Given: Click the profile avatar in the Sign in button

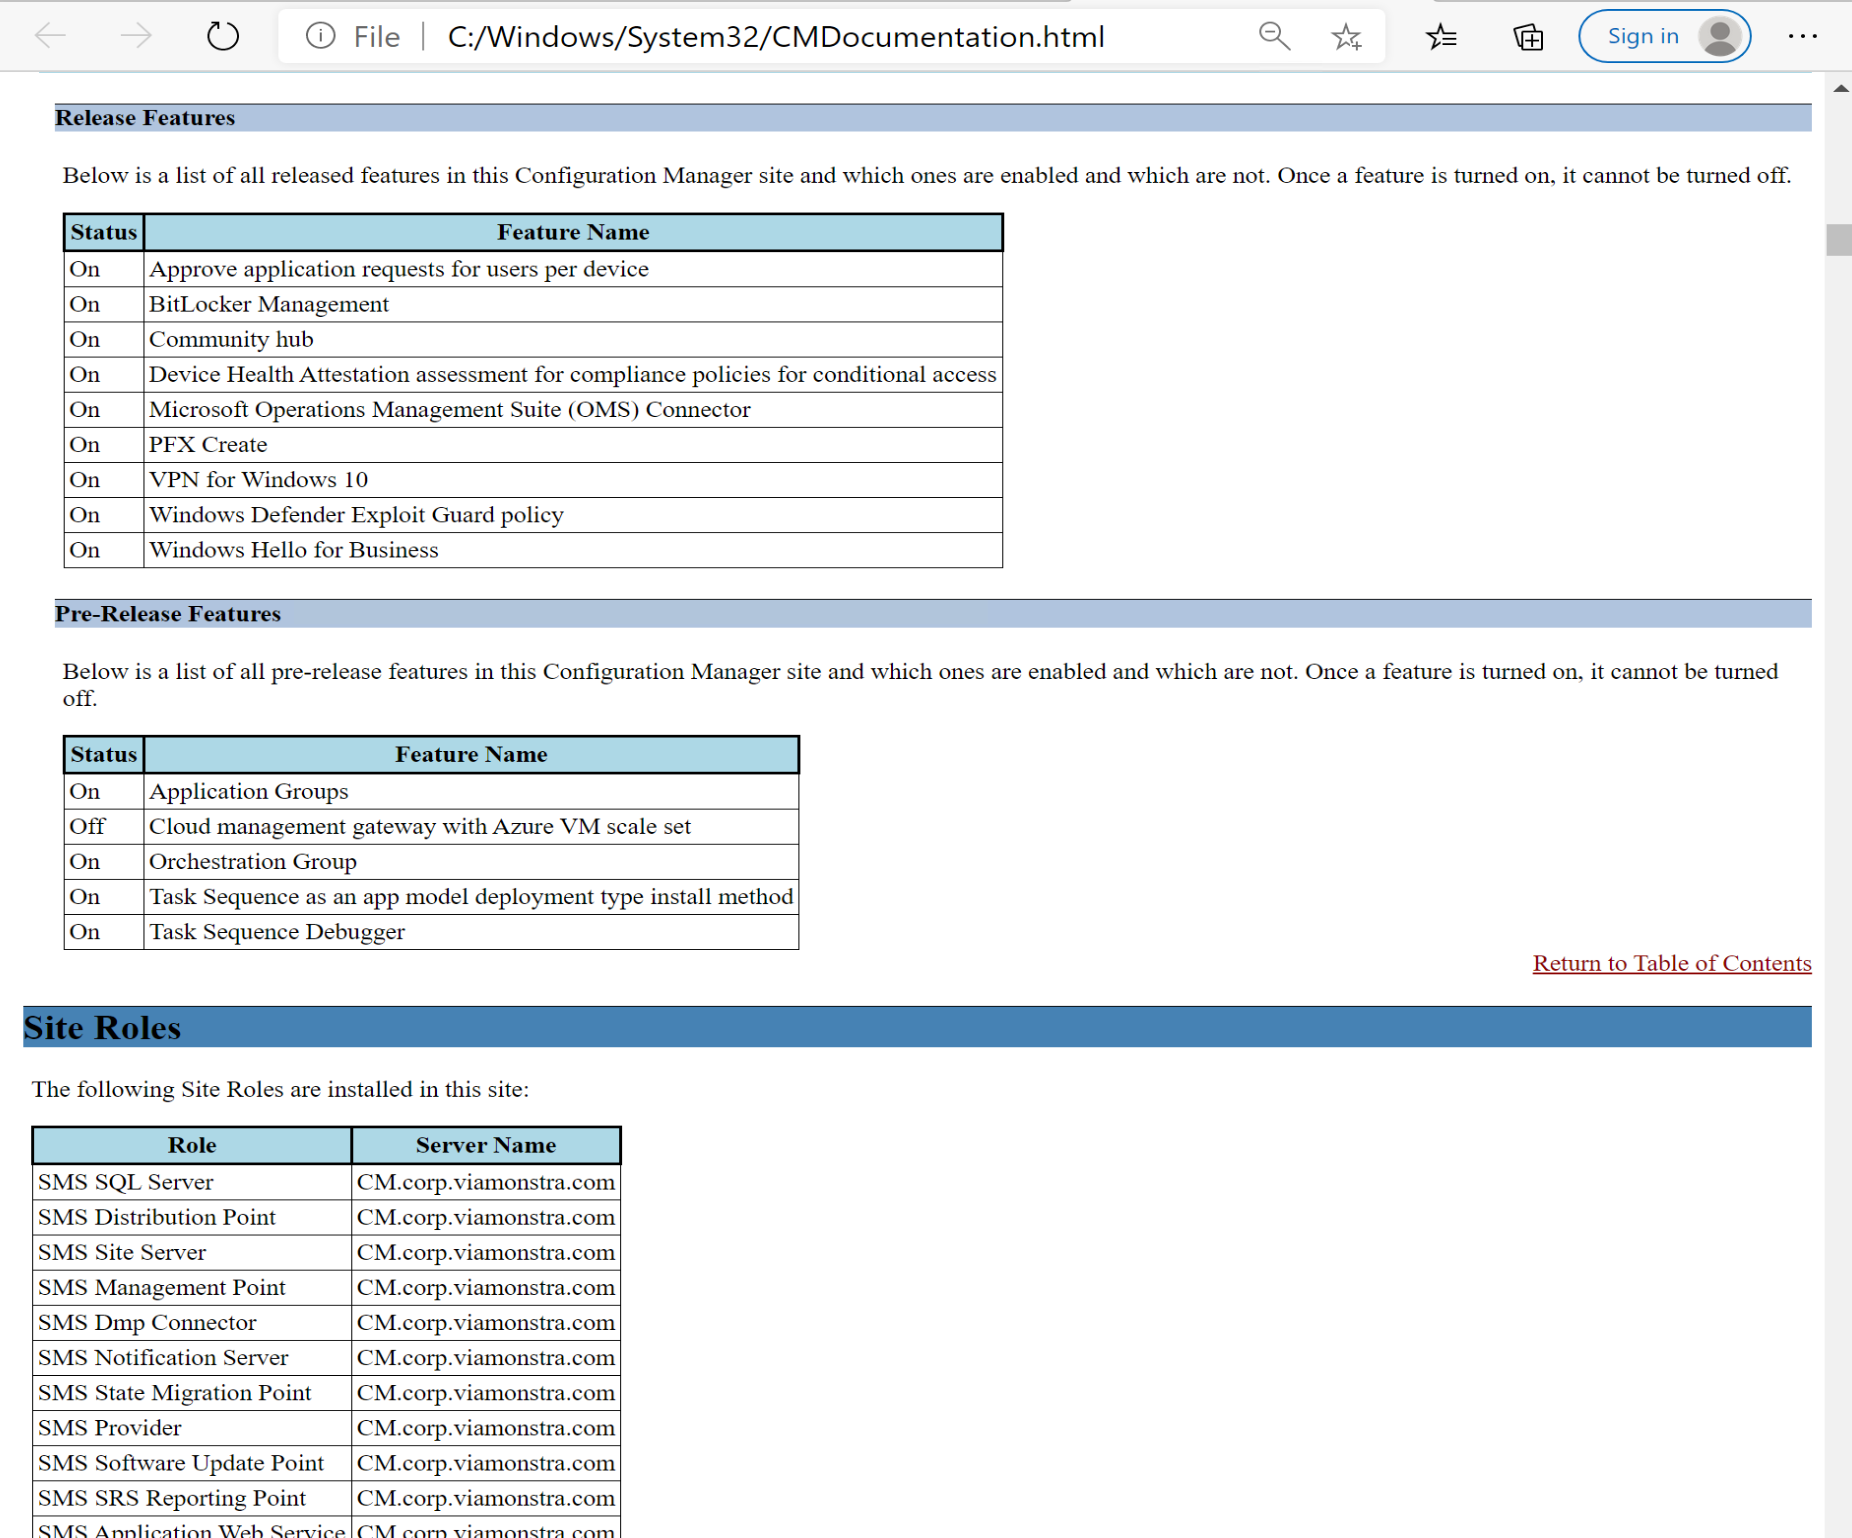Looking at the screenshot, I should pos(1720,36).
